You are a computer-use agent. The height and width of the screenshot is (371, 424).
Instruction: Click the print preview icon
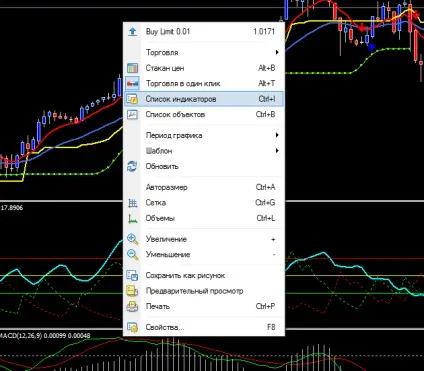point(132,291)
